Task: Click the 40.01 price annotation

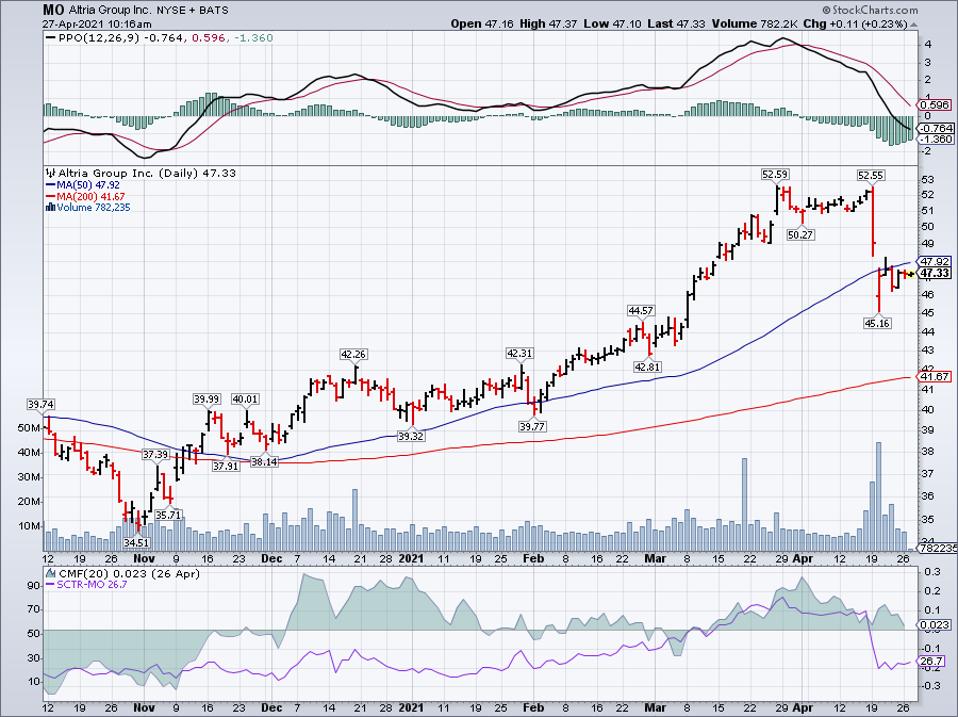Action: (x=245, y=399)
